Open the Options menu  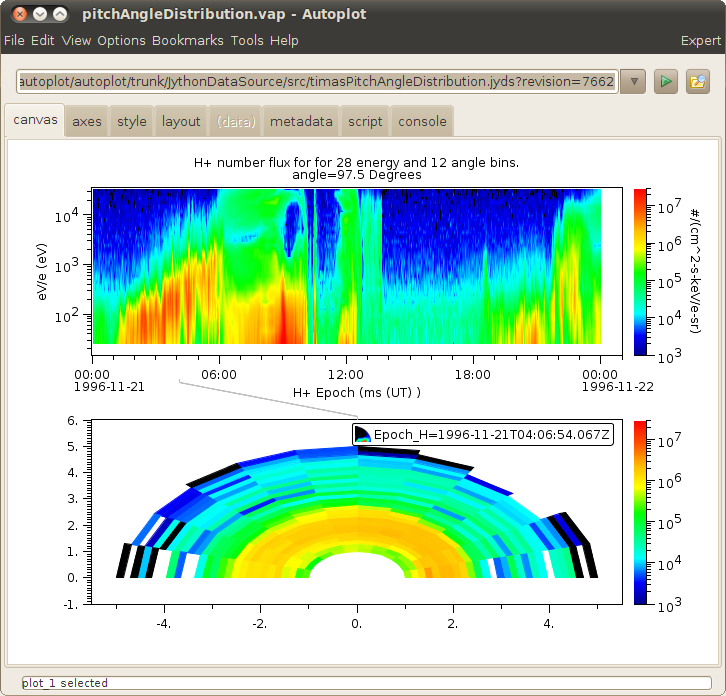(x=121, y=40)
